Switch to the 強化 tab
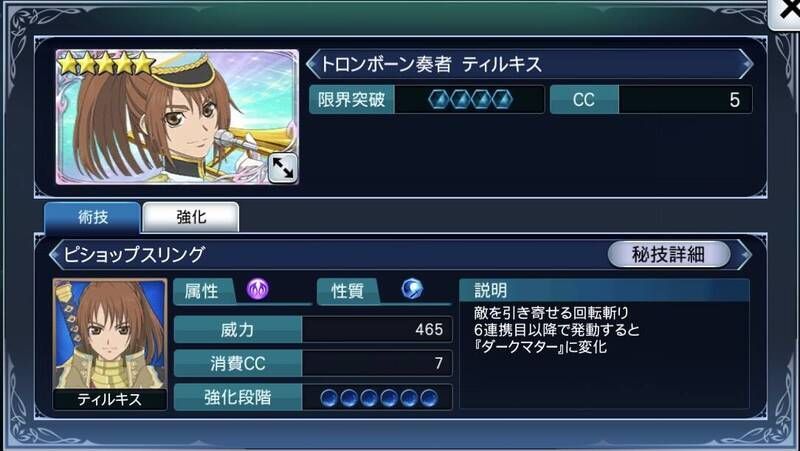 tap(191, 217)
